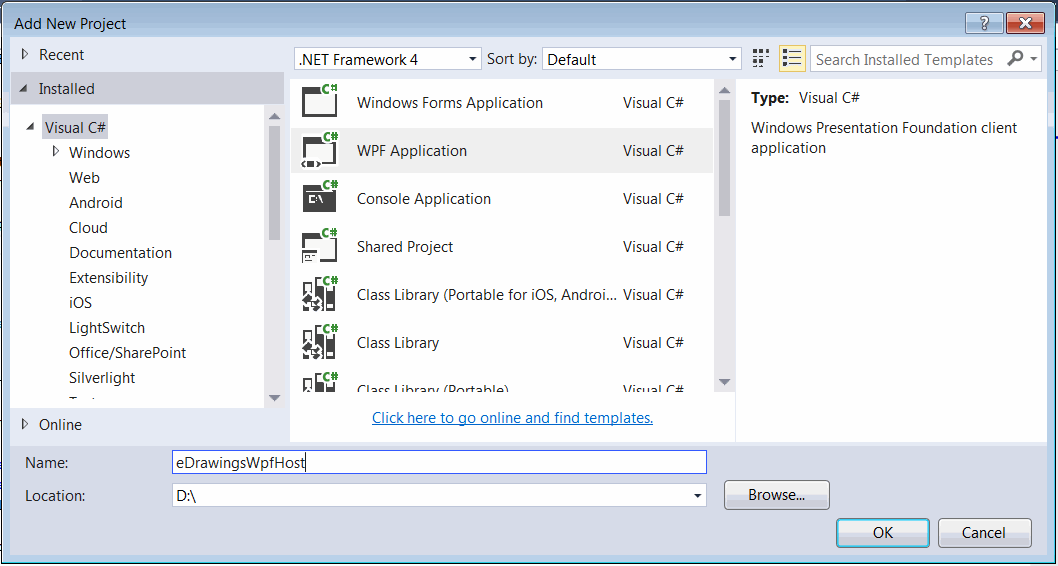
Task: Click the Windows Forms Application name text
Action: coord(449,103)
